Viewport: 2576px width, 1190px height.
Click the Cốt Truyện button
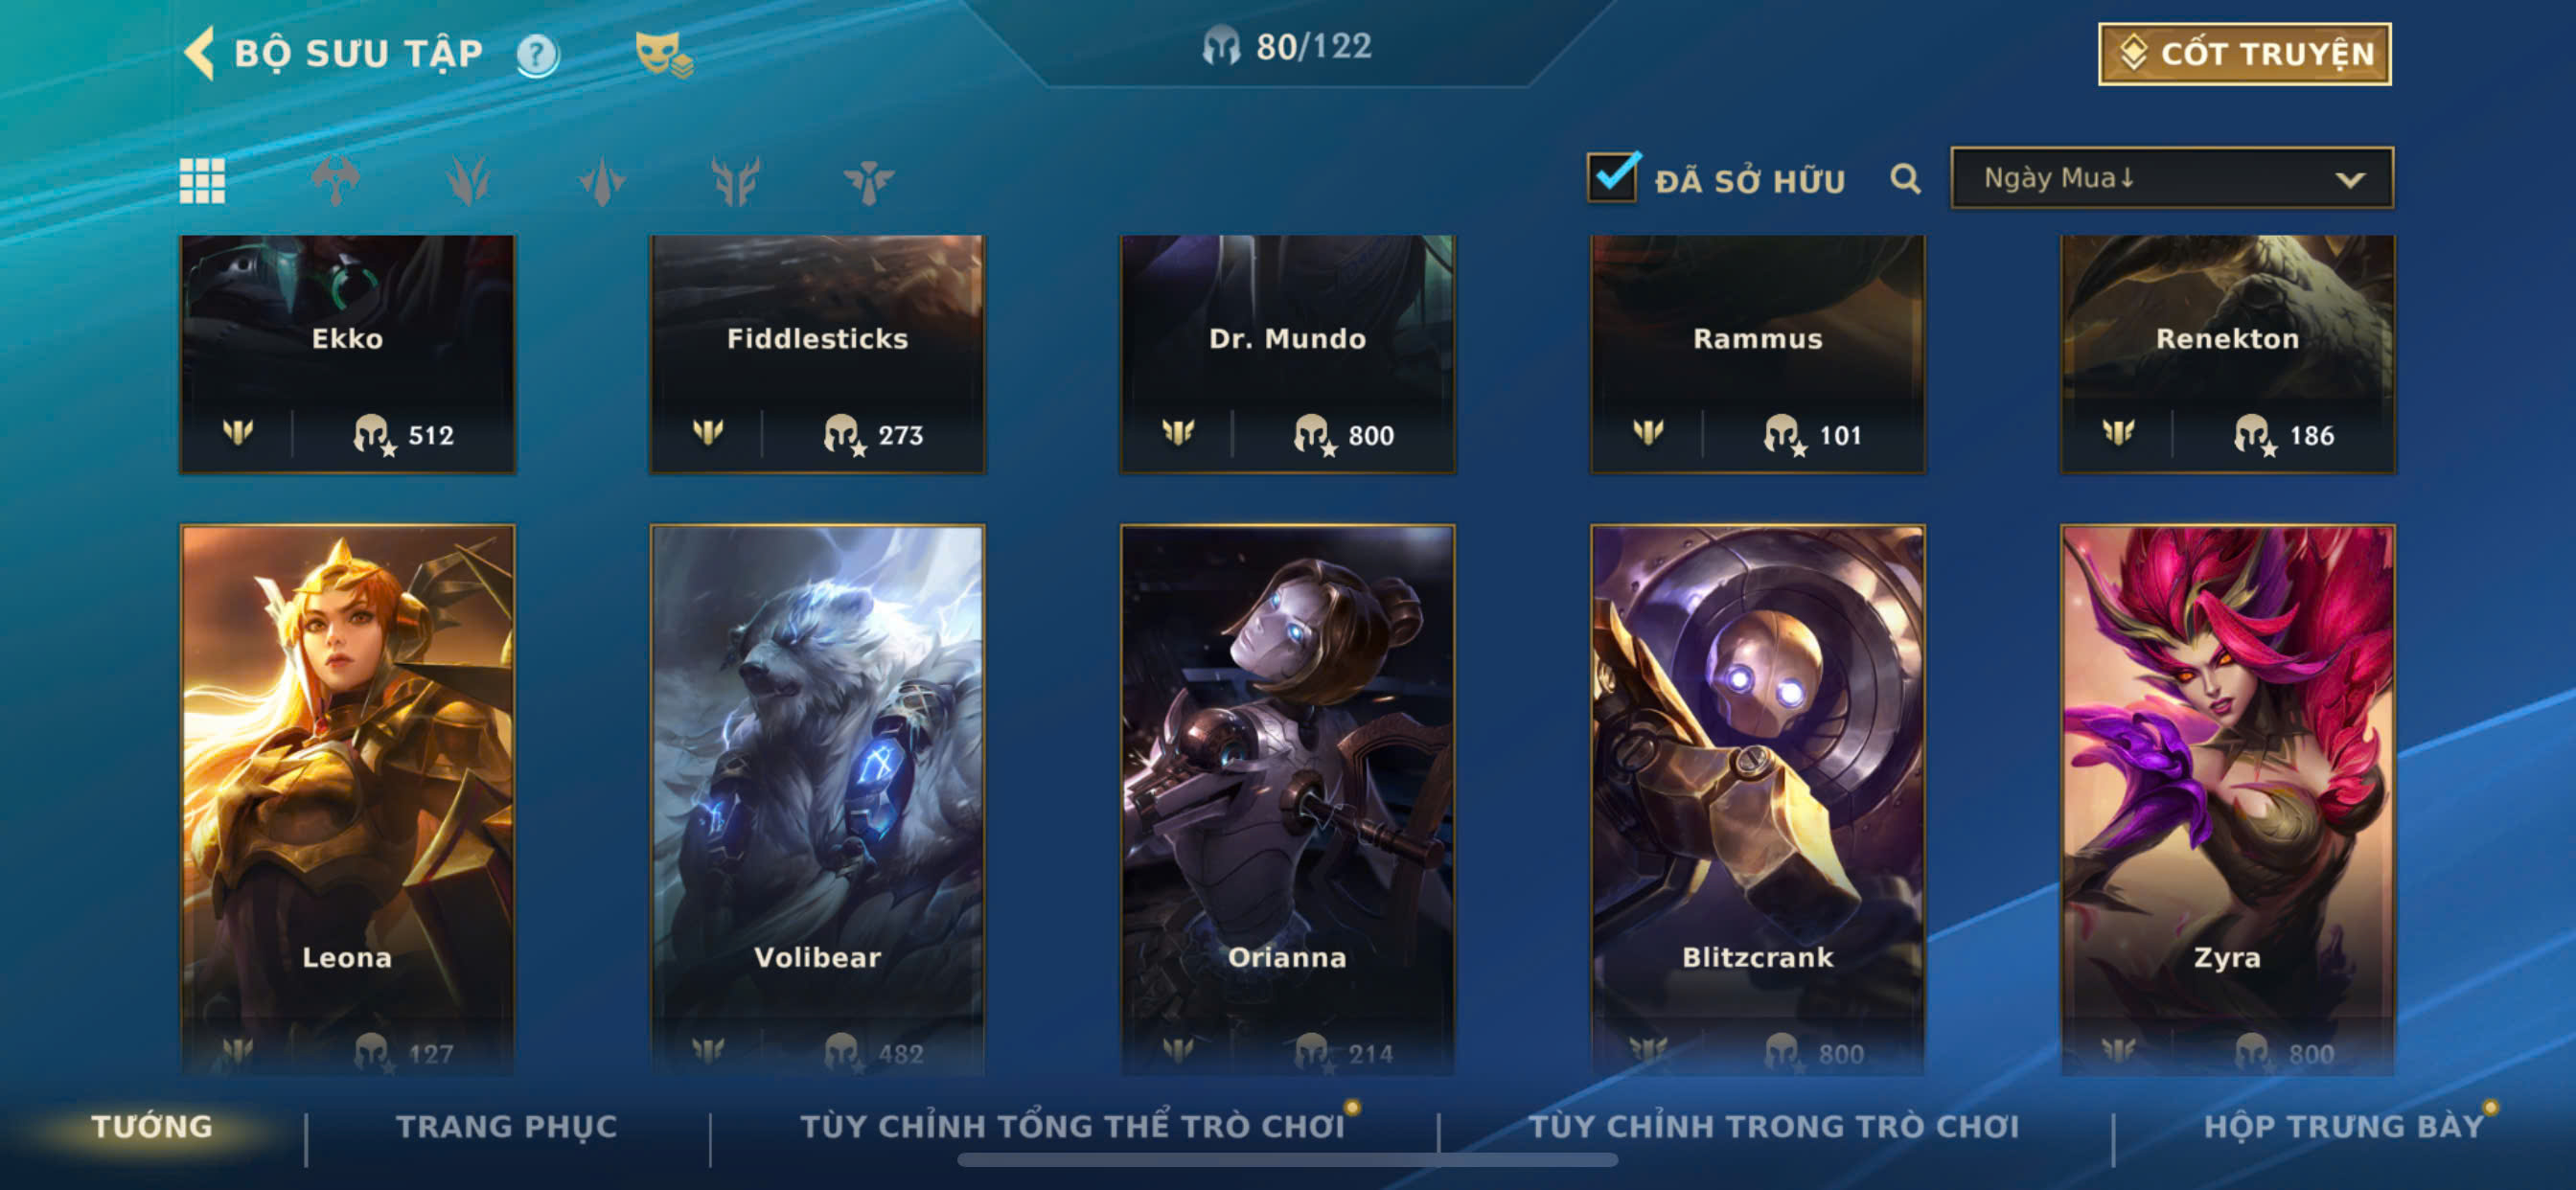click(x=2244, y=54)
